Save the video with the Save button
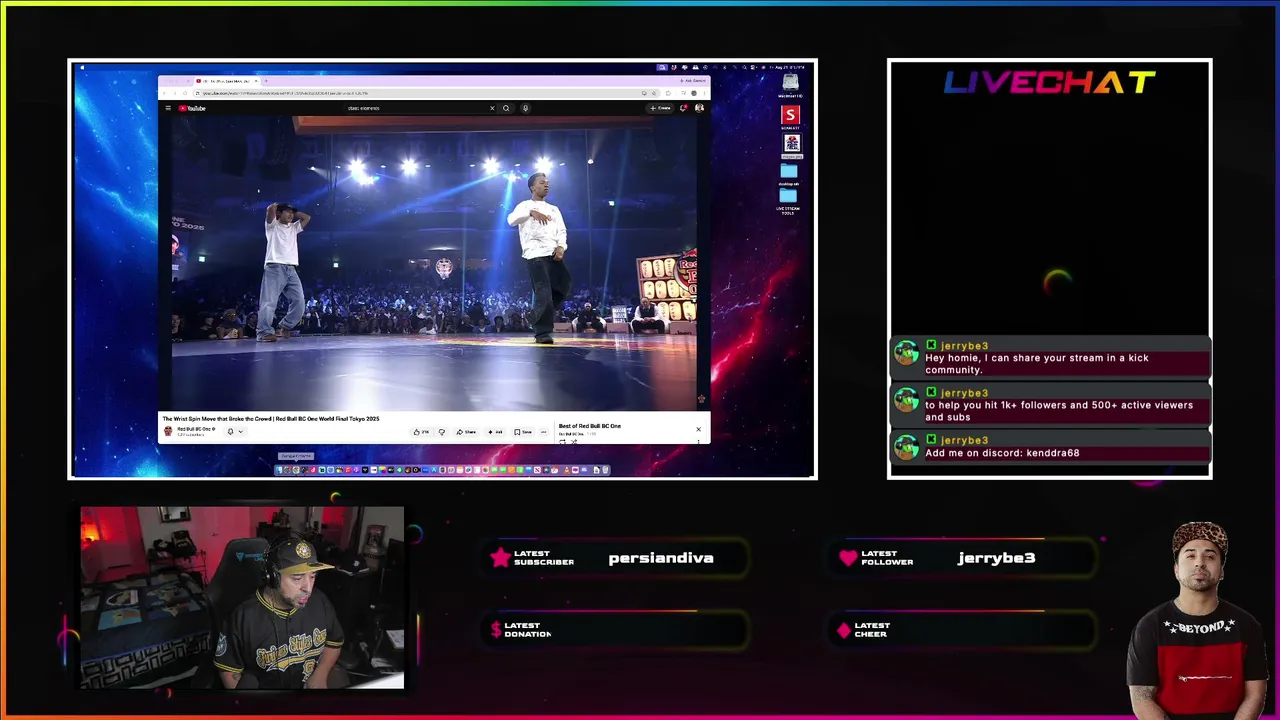This screenshot has width=1280, height=720. [x=523, y=432]
